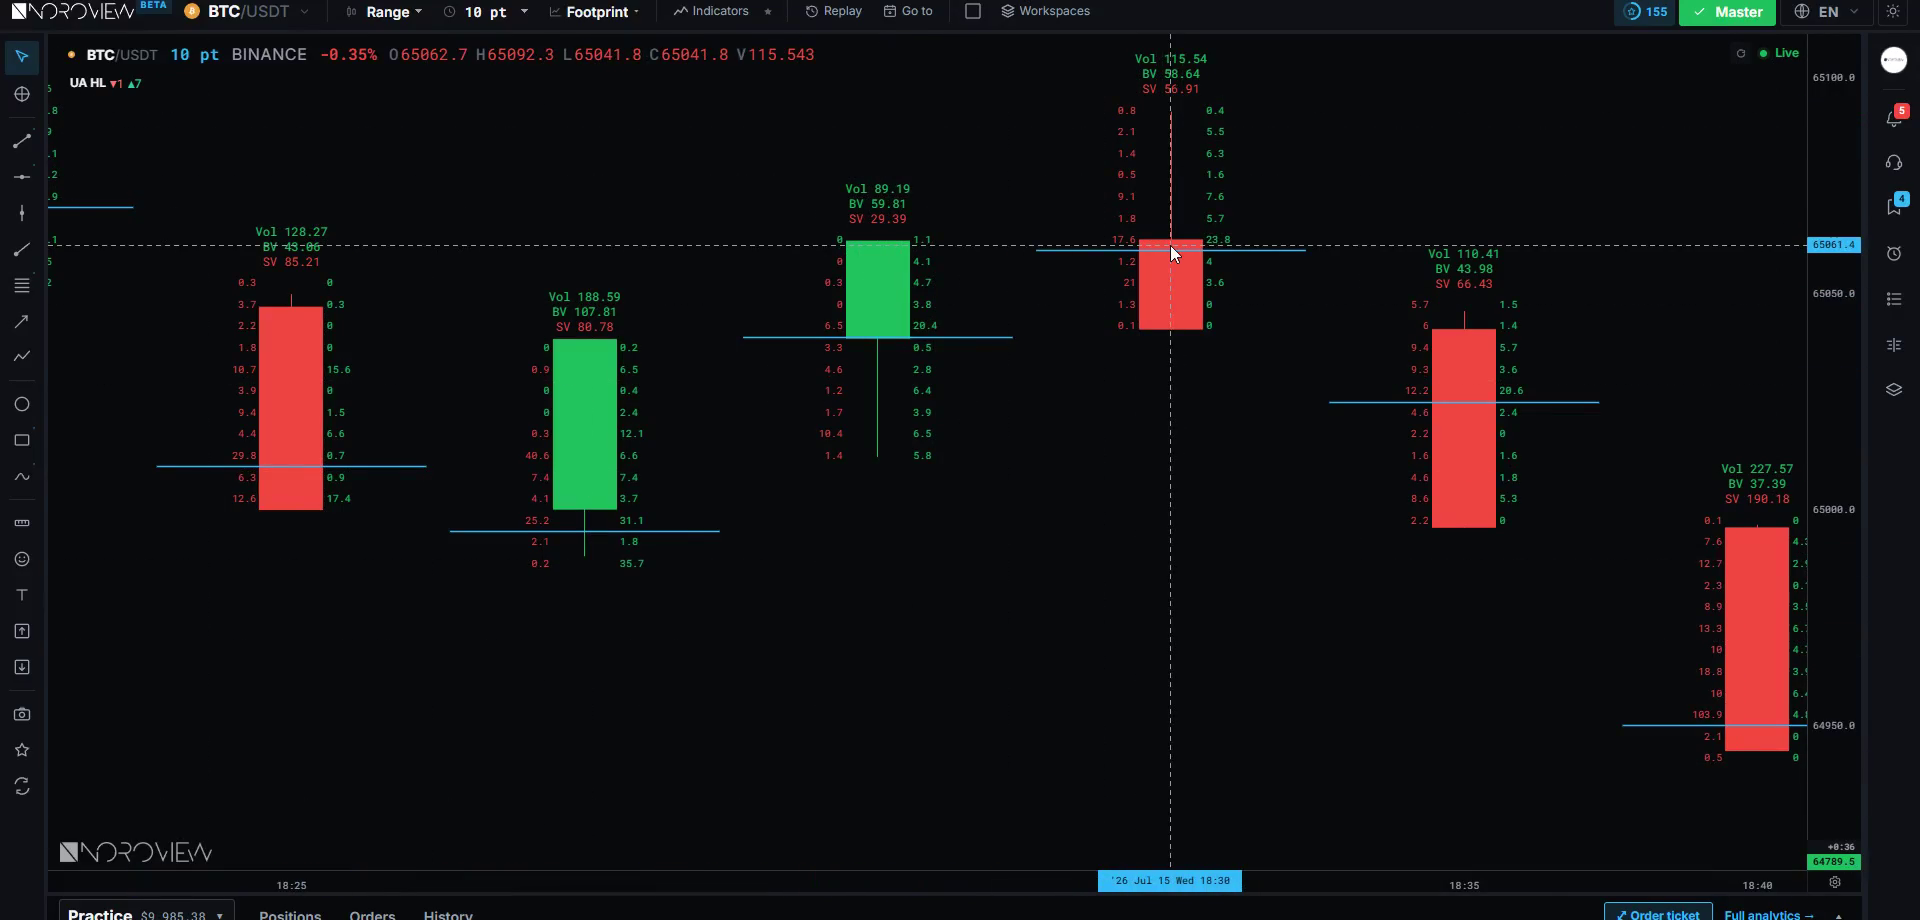This screenshot has height=920, width=1920.
Task: Toggle the layout square checkbox in toolbar
Action: point(972,12)
